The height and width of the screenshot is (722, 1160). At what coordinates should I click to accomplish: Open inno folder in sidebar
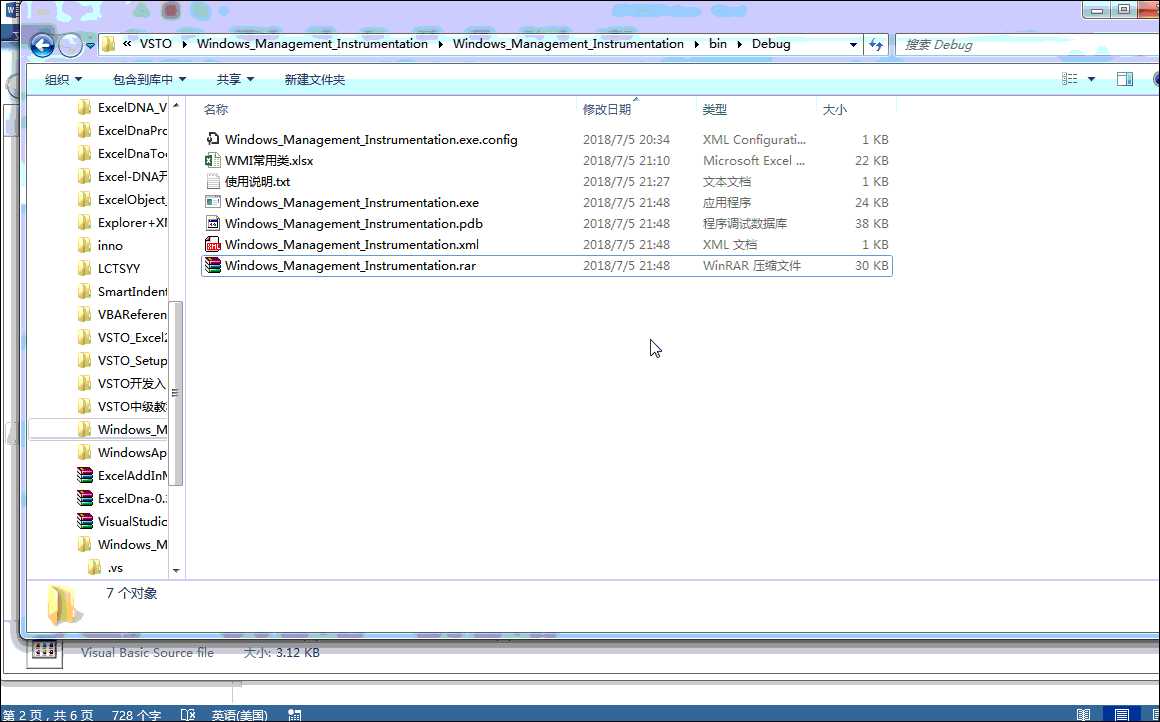[x=101, y=246]
